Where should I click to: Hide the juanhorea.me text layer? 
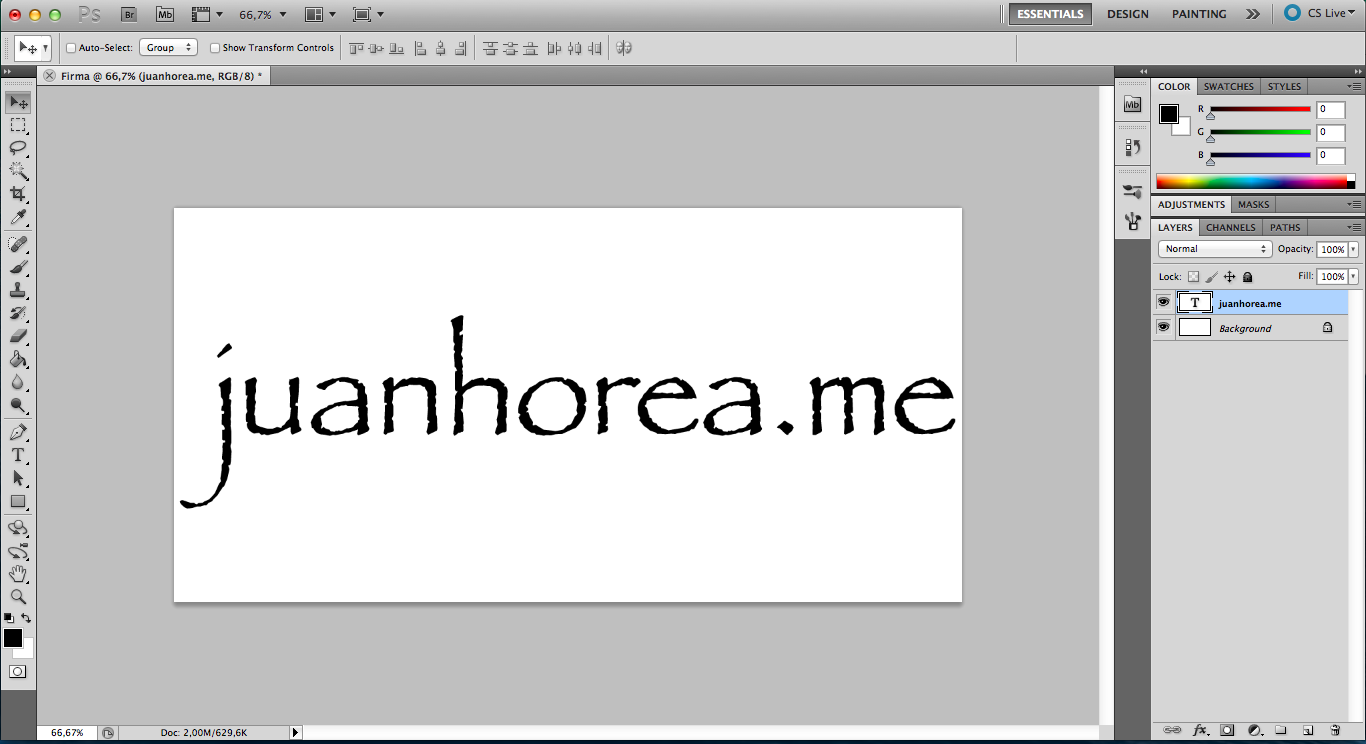(x=1163, y=303)
